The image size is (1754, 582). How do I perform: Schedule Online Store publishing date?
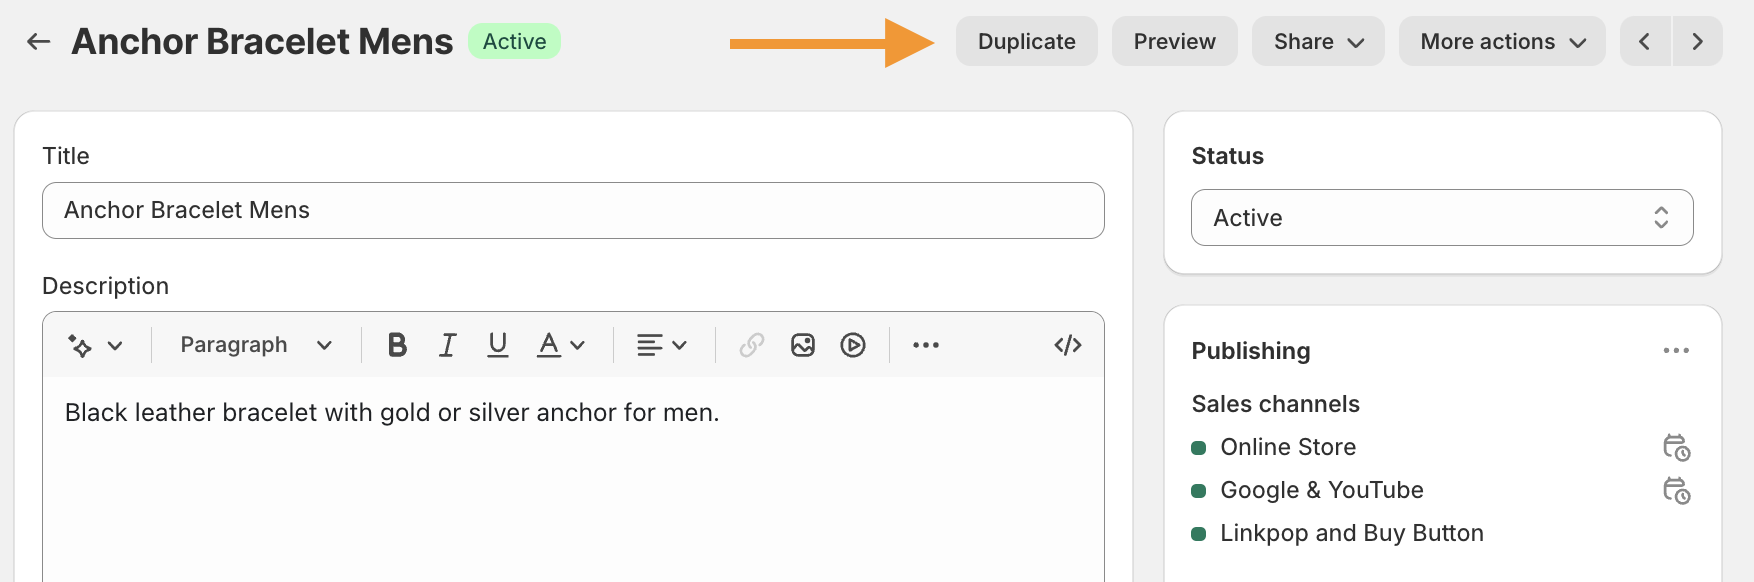tap(1676, 447)
